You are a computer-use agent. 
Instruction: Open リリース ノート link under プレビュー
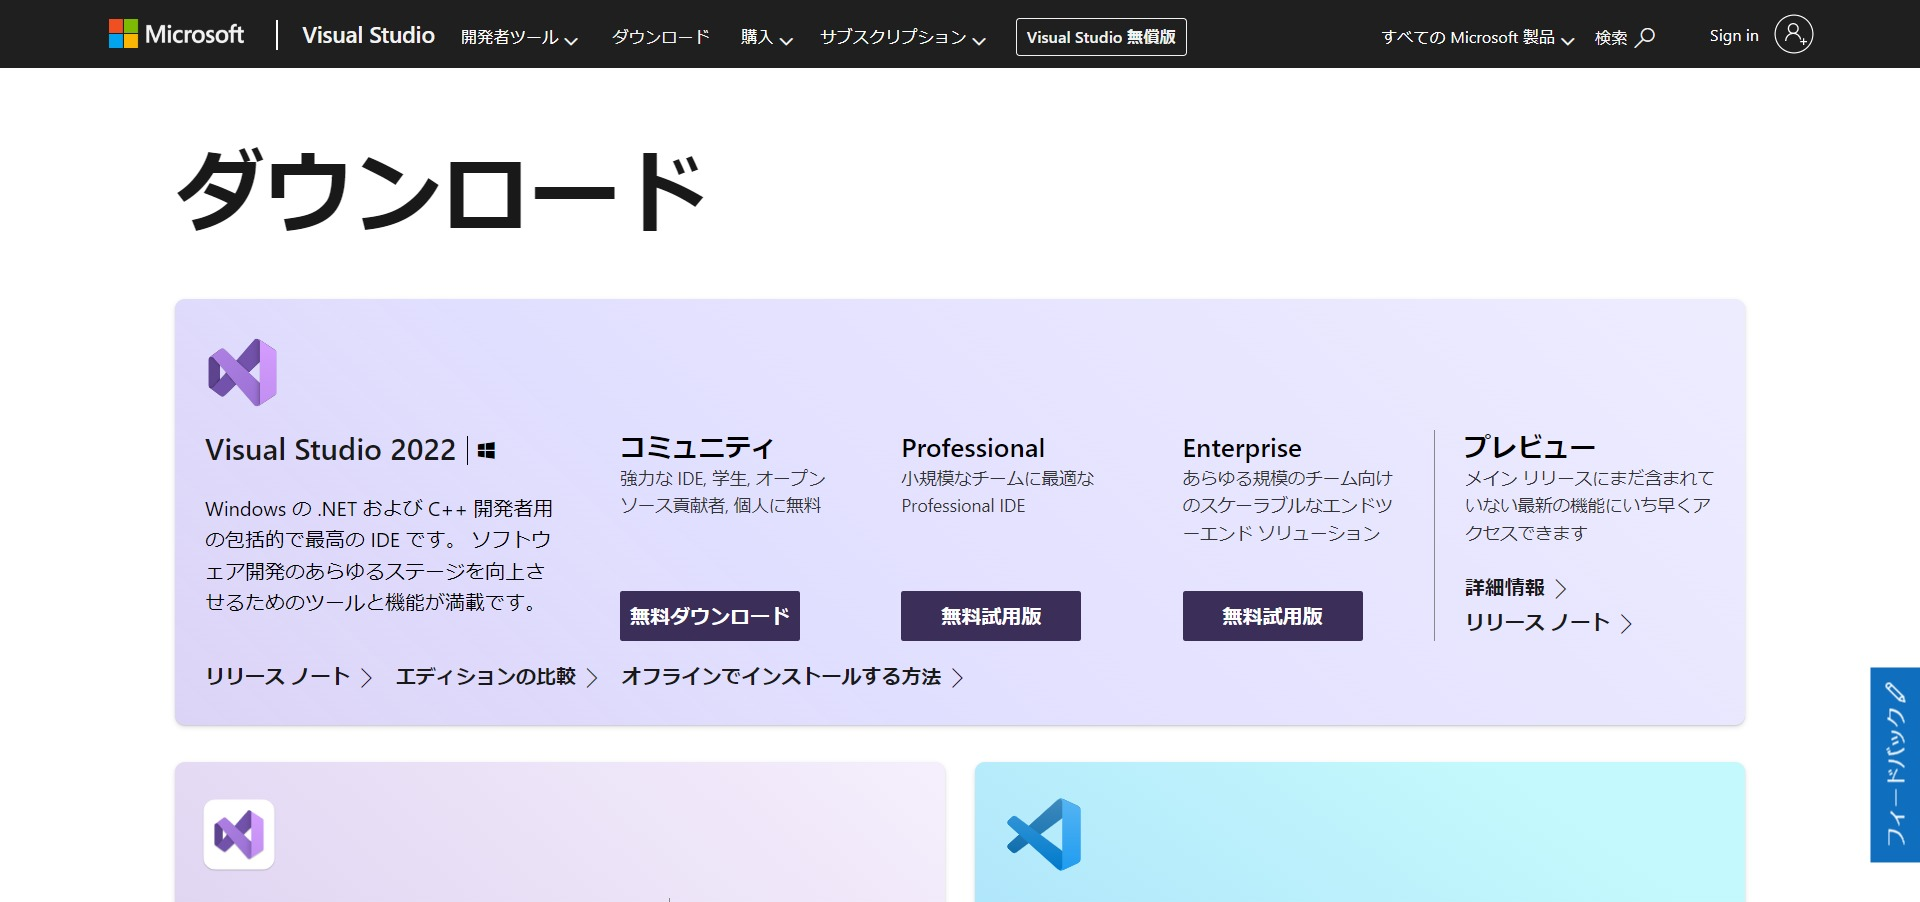pyautogui.click(x=1548, y=622)
